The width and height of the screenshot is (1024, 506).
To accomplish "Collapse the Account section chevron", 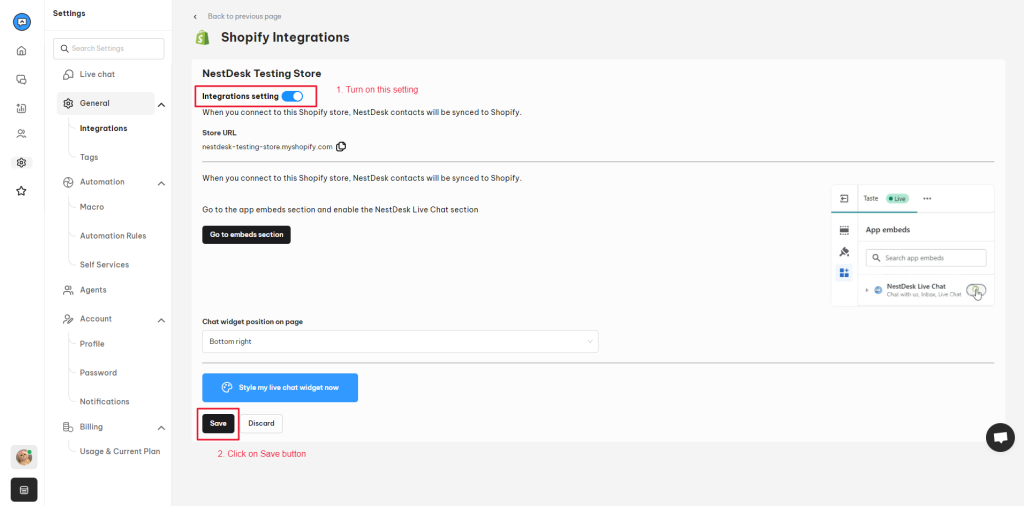I will (161, 321).
